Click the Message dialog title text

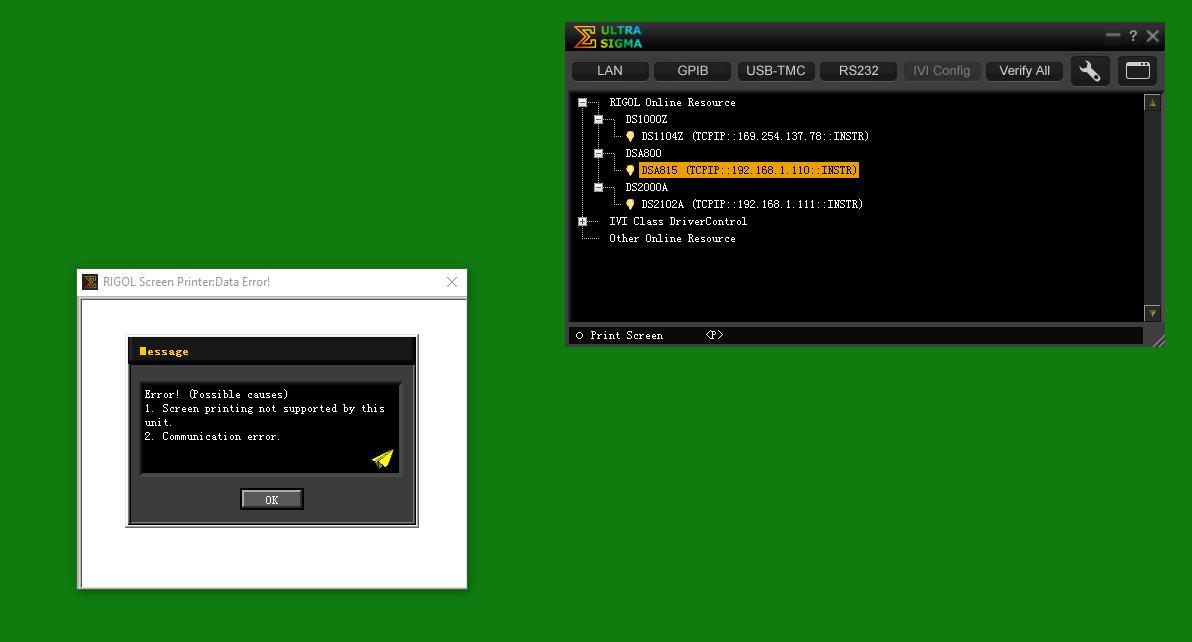coord(164,352)
